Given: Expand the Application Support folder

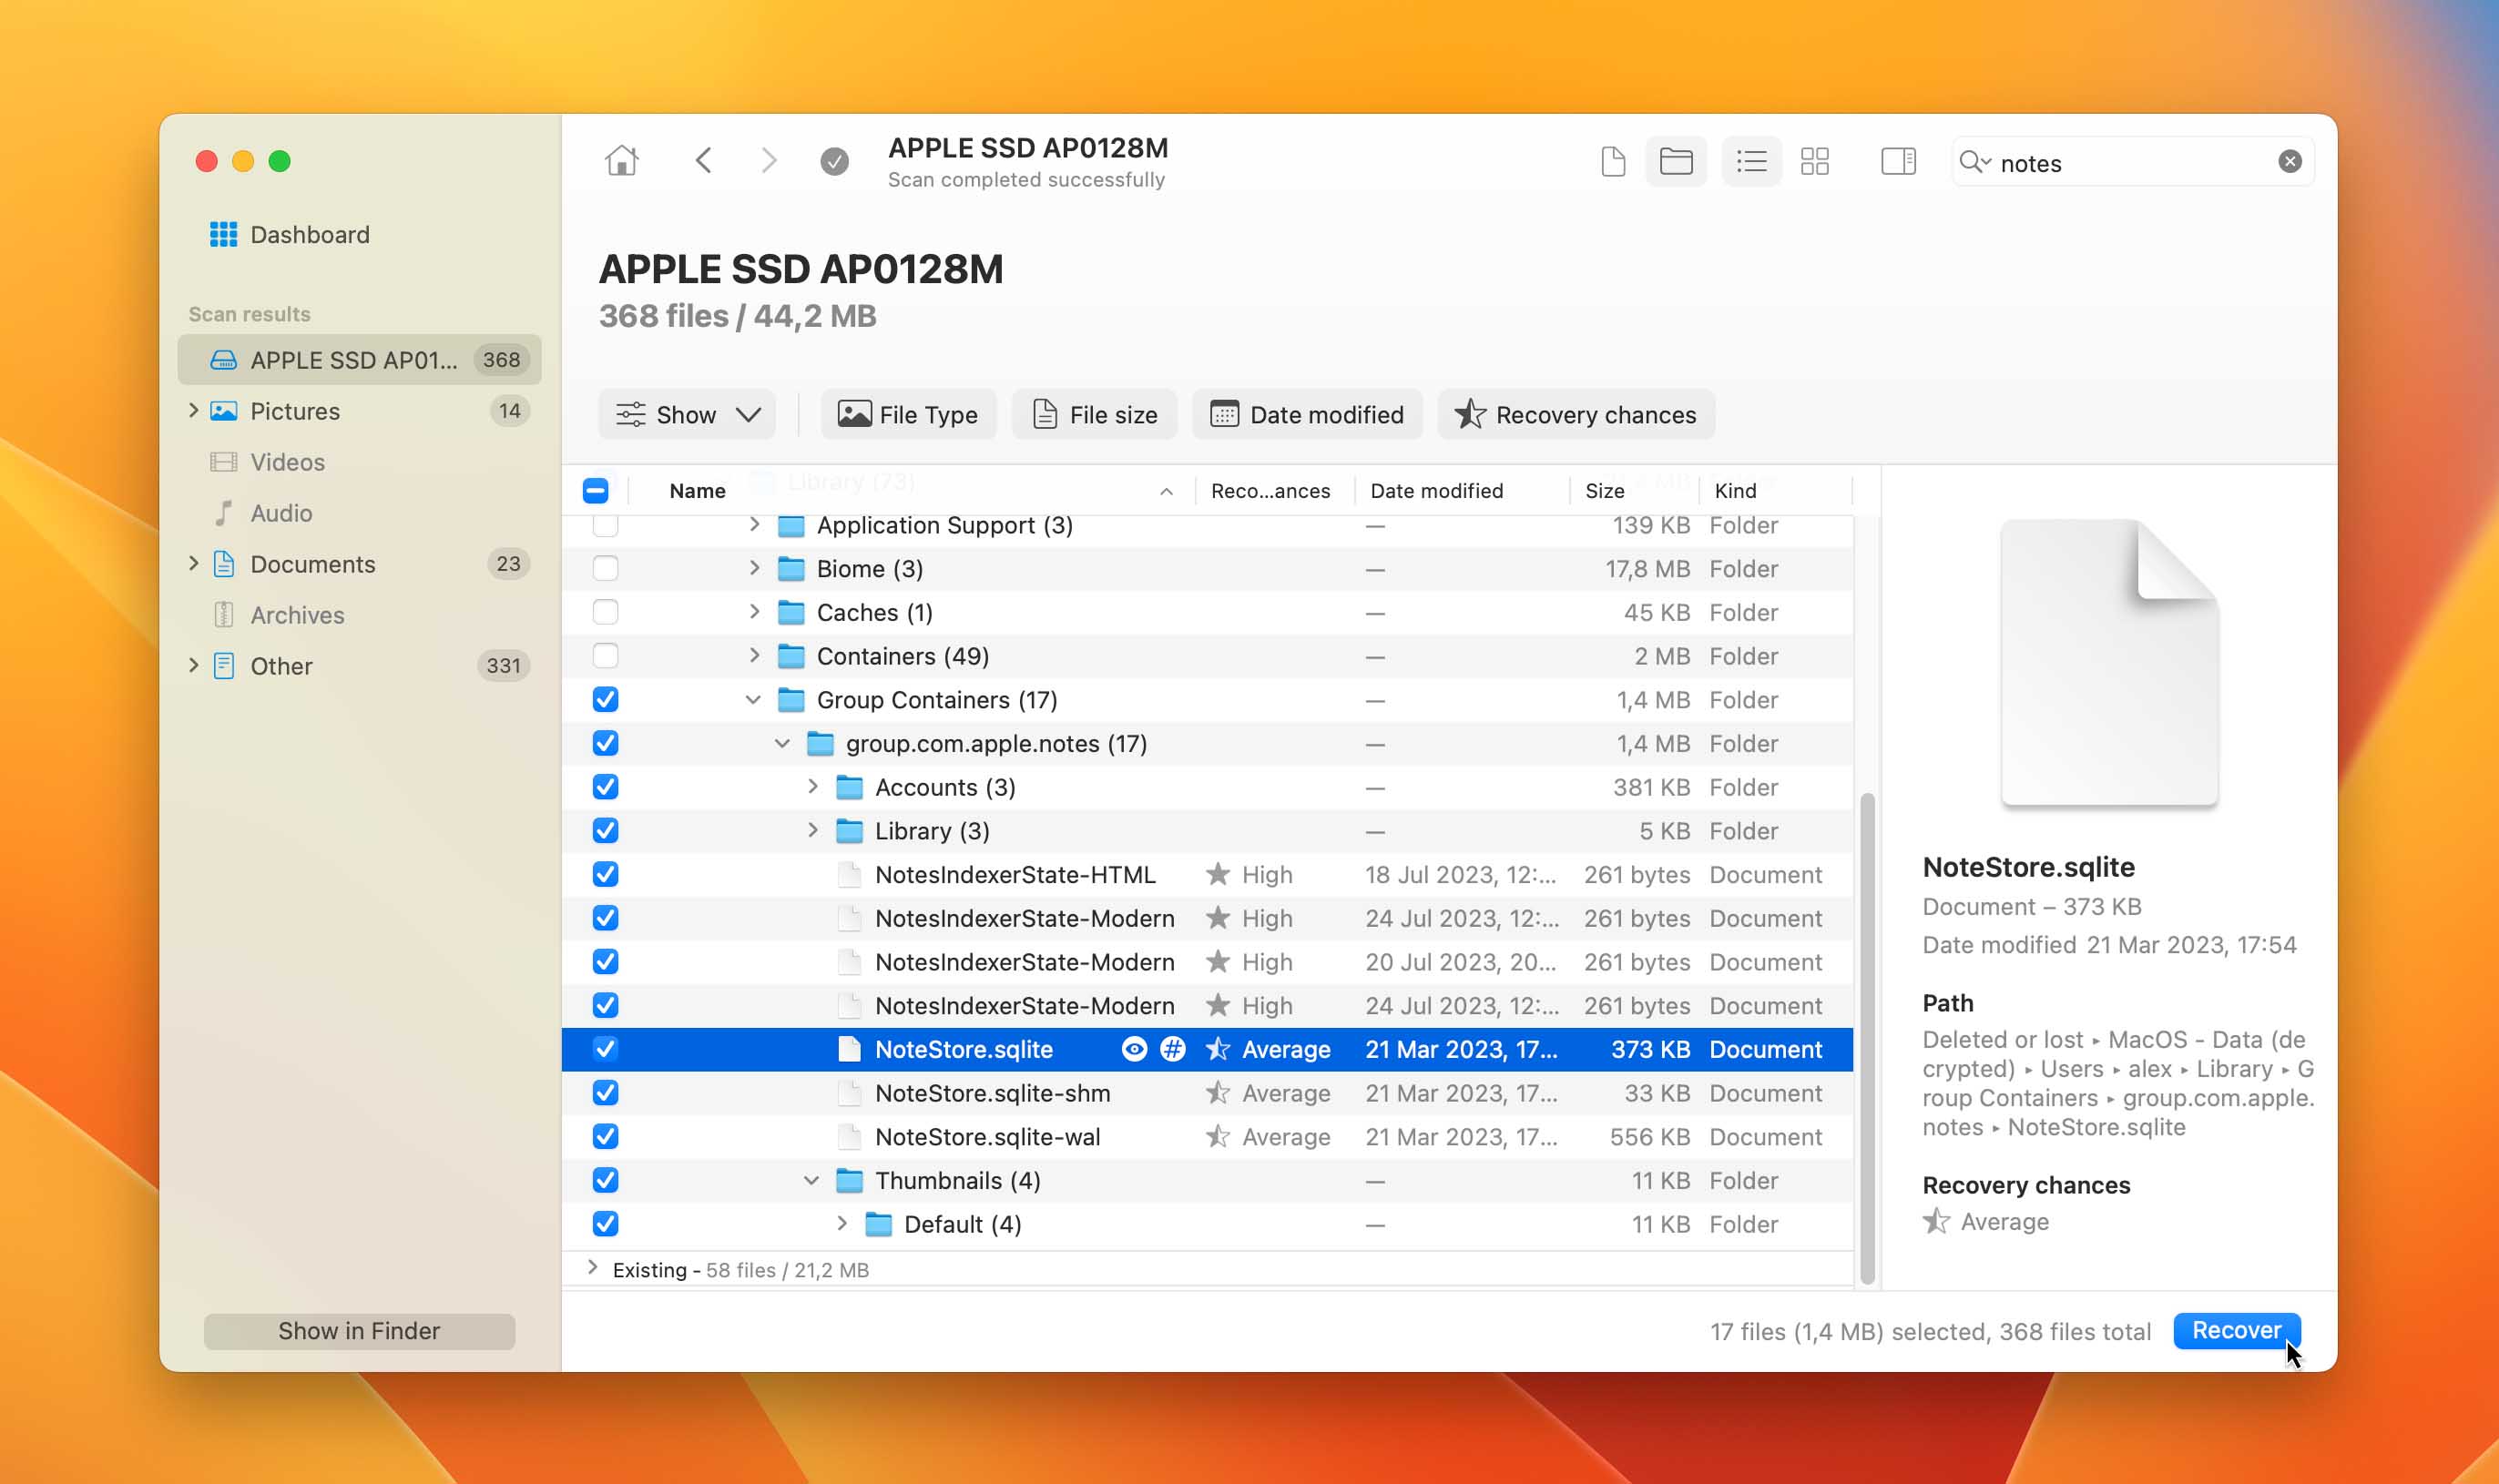Looking at the screenshot, I should point(754,525).
